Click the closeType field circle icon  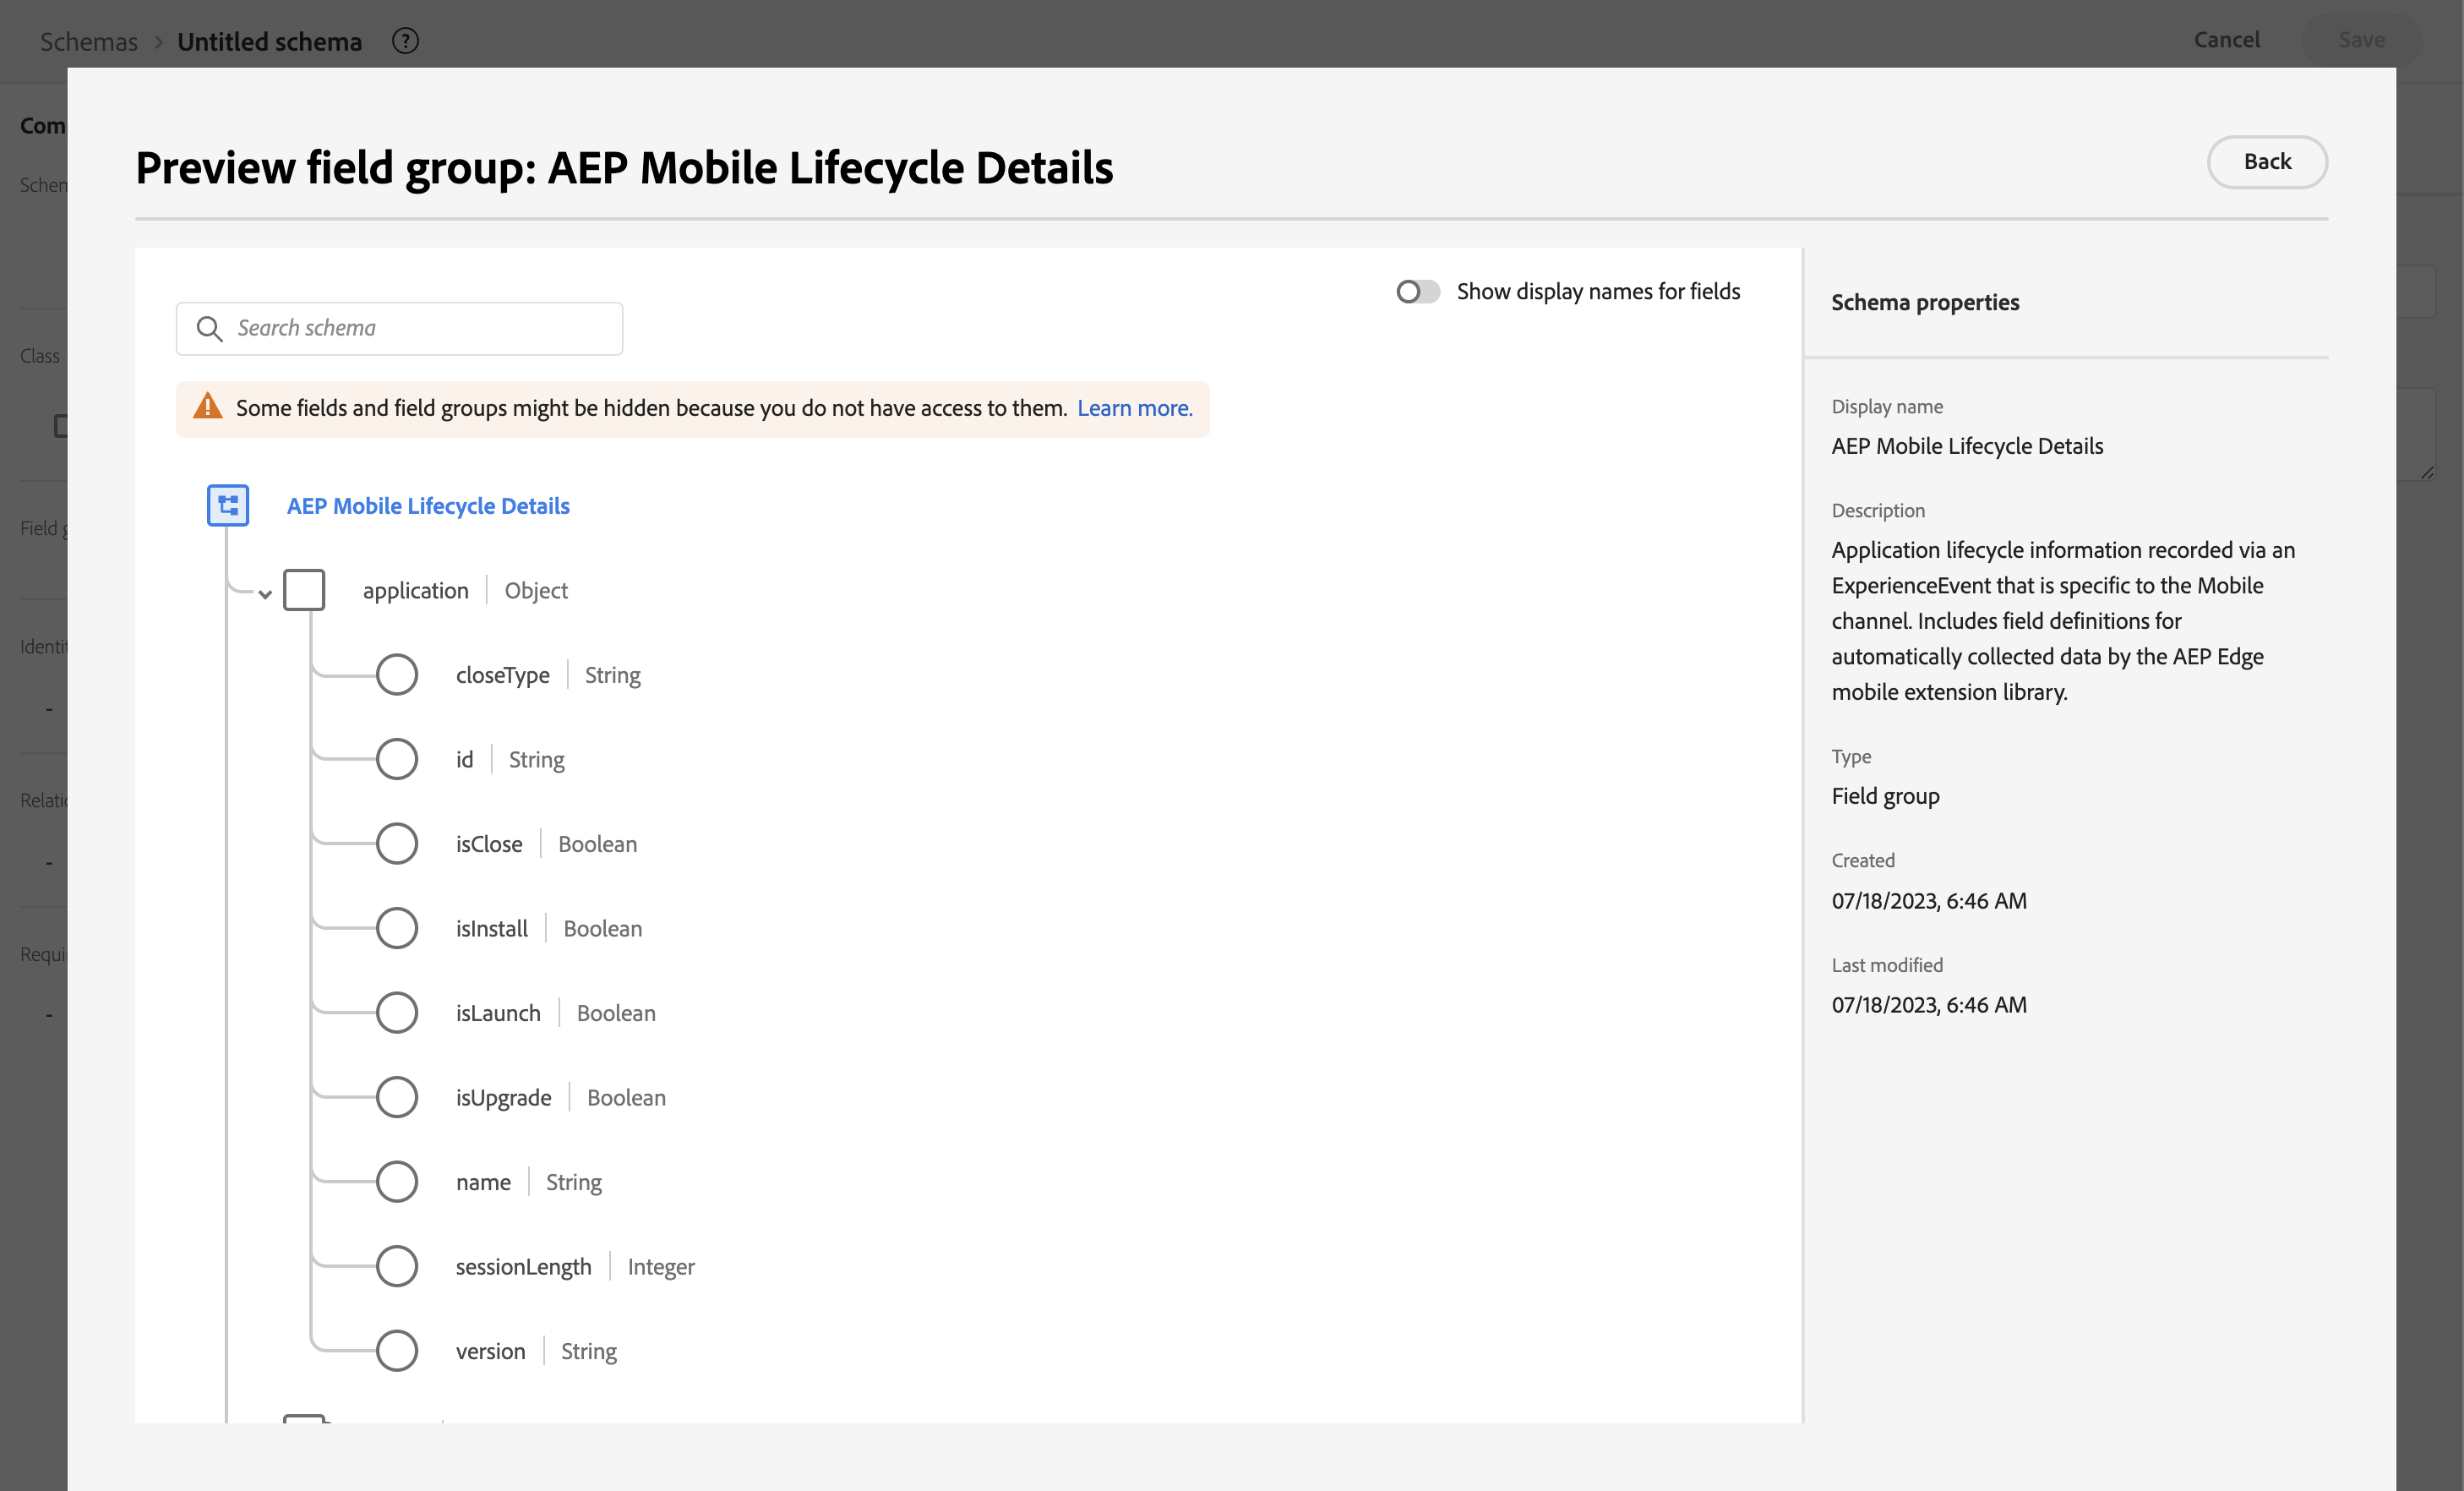click(x=396, y=675)
